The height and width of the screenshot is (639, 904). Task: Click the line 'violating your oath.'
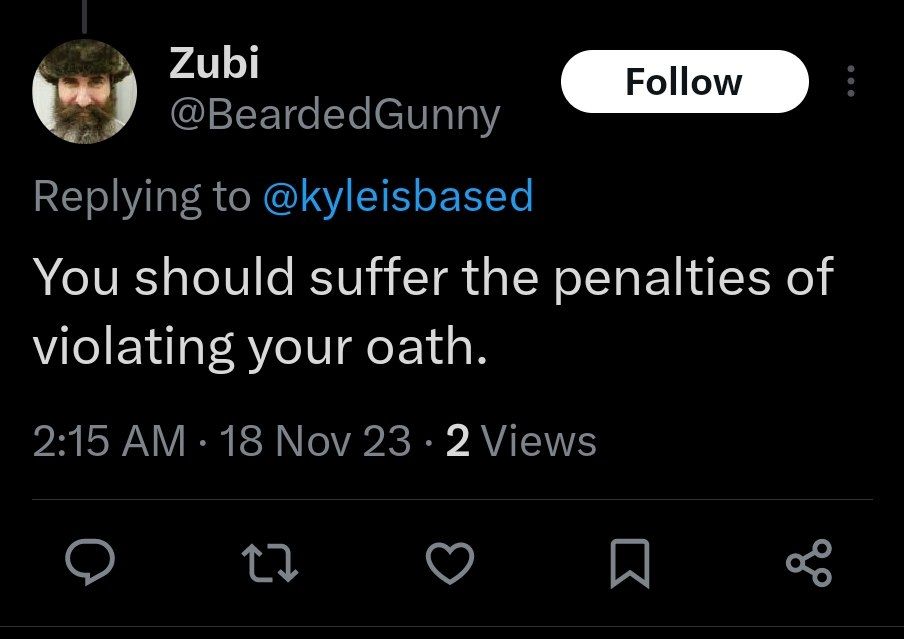pyautogui.click(x=260, y=346)
